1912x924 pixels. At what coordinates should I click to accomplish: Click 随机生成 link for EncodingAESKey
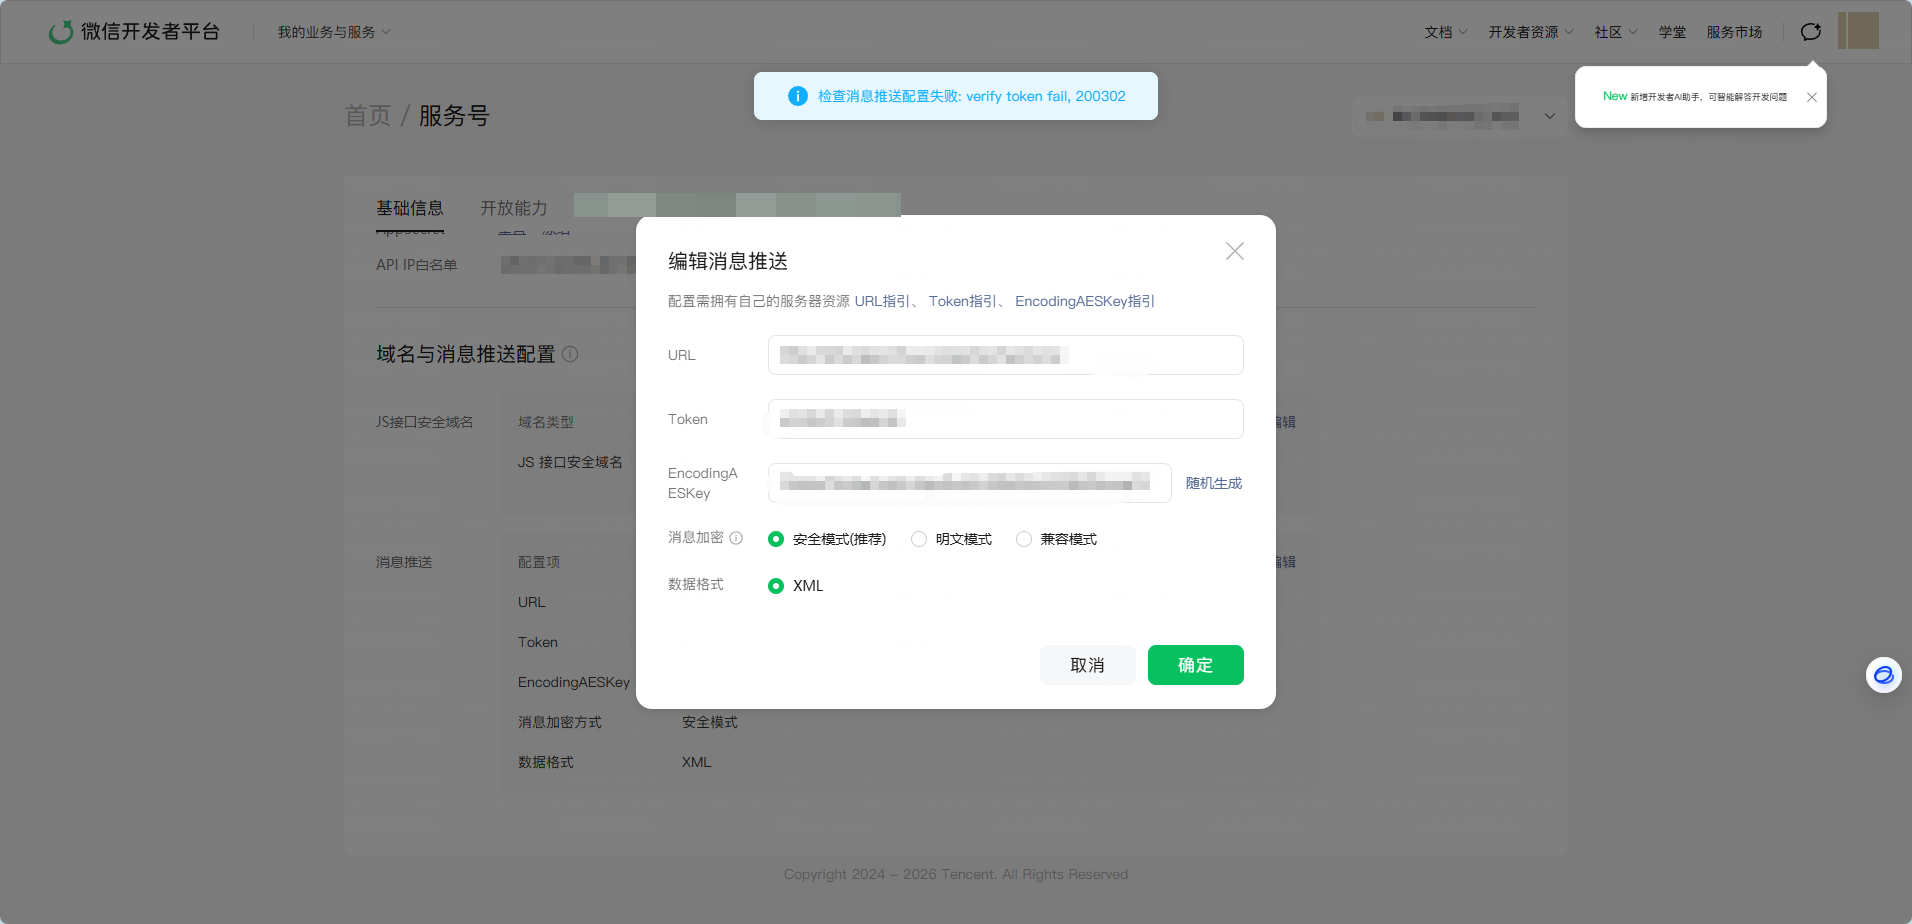point(1214,483)
